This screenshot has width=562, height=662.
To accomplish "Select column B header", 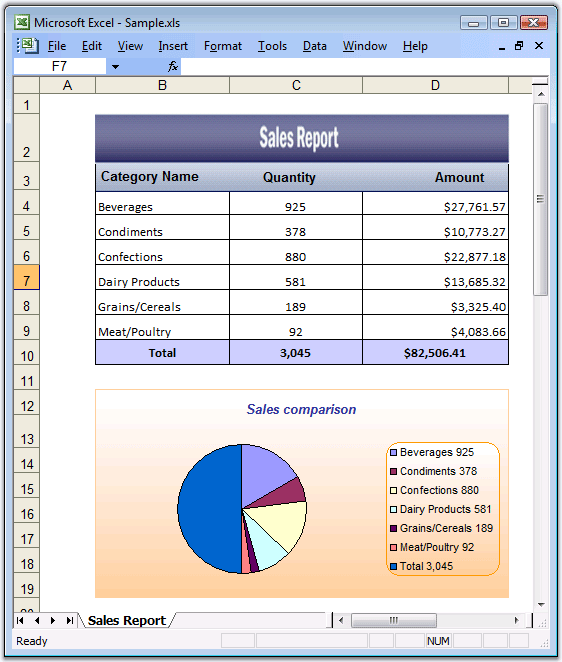I will click(x=163, y=85).
